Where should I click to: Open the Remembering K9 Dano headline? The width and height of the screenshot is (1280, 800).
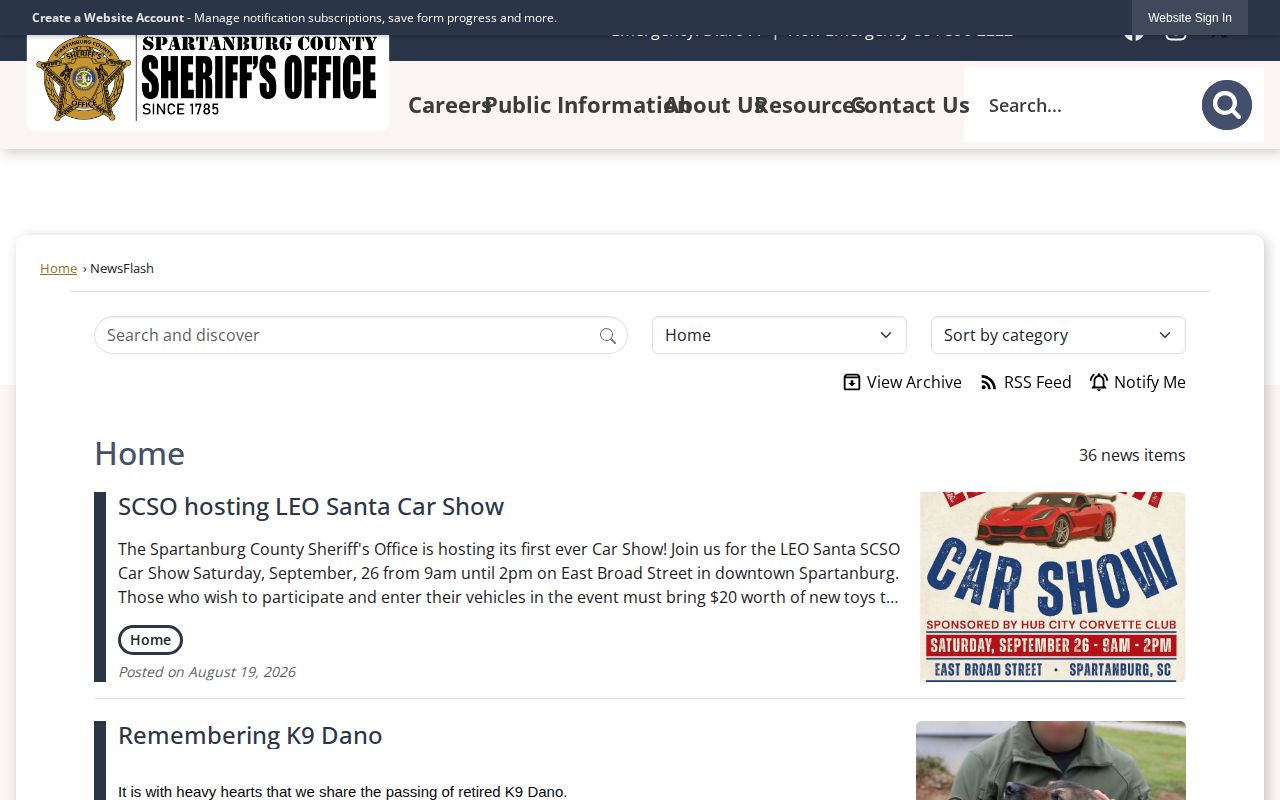click(250, 735)
